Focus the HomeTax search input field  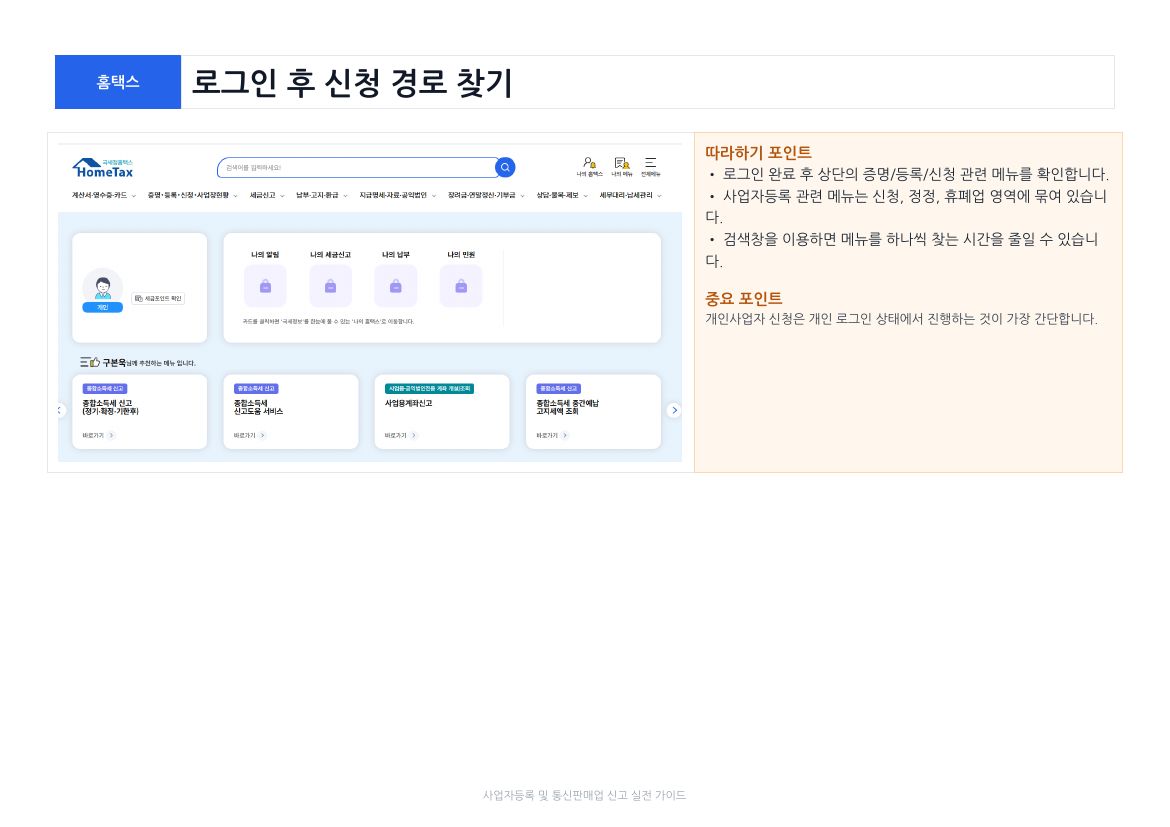click(x=357, y=167)
